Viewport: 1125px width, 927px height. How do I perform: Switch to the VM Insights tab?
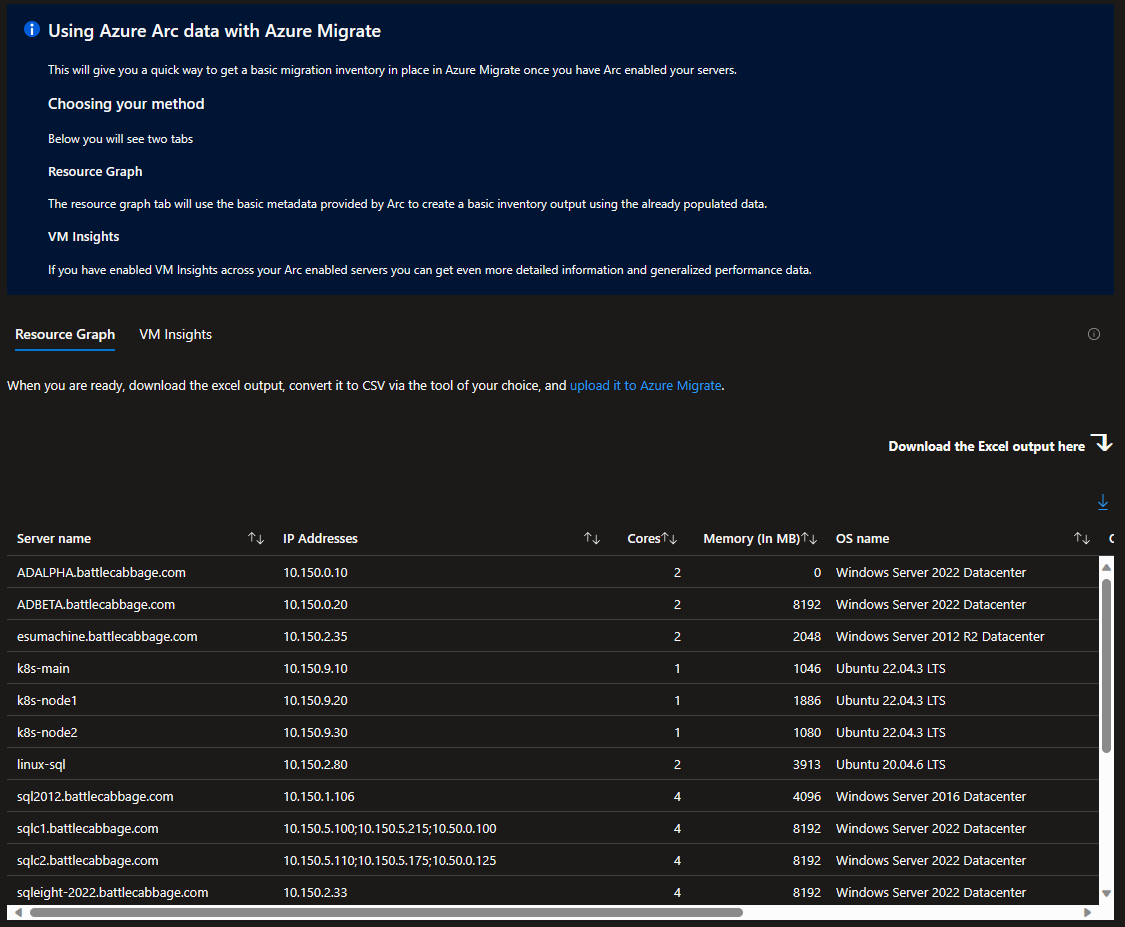(x=176, y=334)
